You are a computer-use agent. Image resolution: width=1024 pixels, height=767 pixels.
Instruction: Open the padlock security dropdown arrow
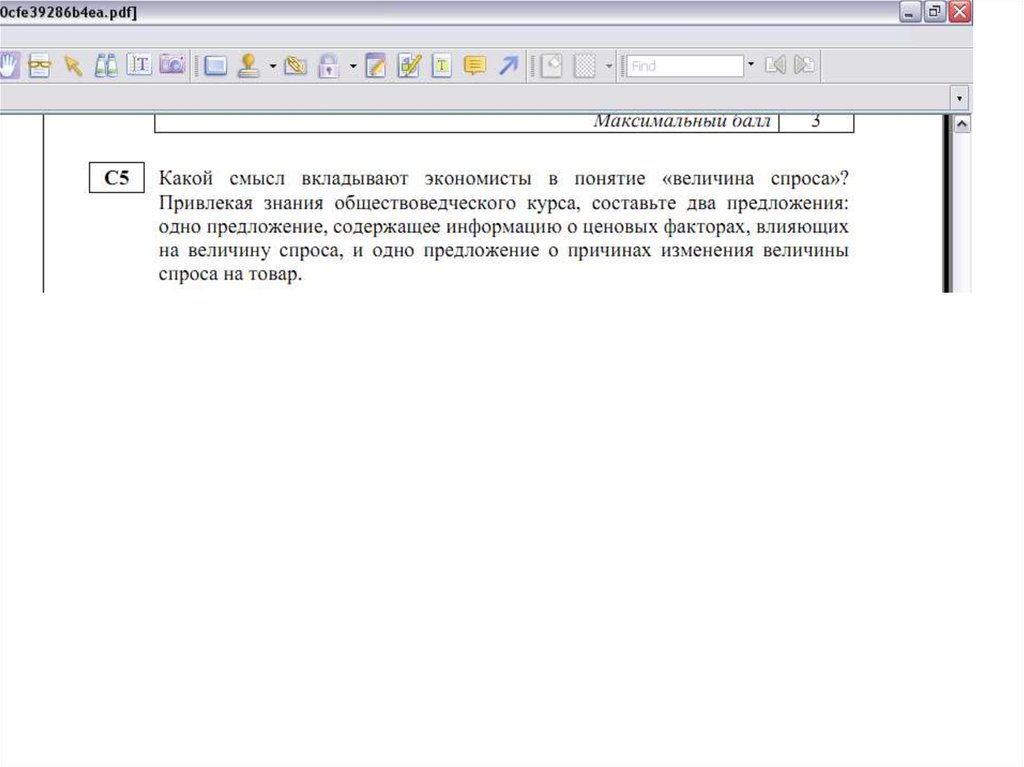[352, 67]
